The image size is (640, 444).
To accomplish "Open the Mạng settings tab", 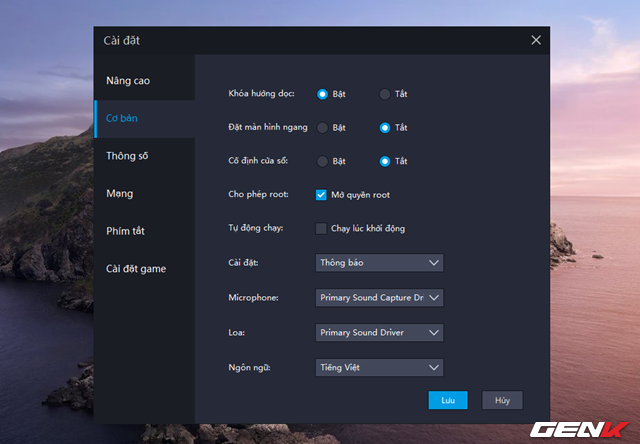I will coord(144,193).
